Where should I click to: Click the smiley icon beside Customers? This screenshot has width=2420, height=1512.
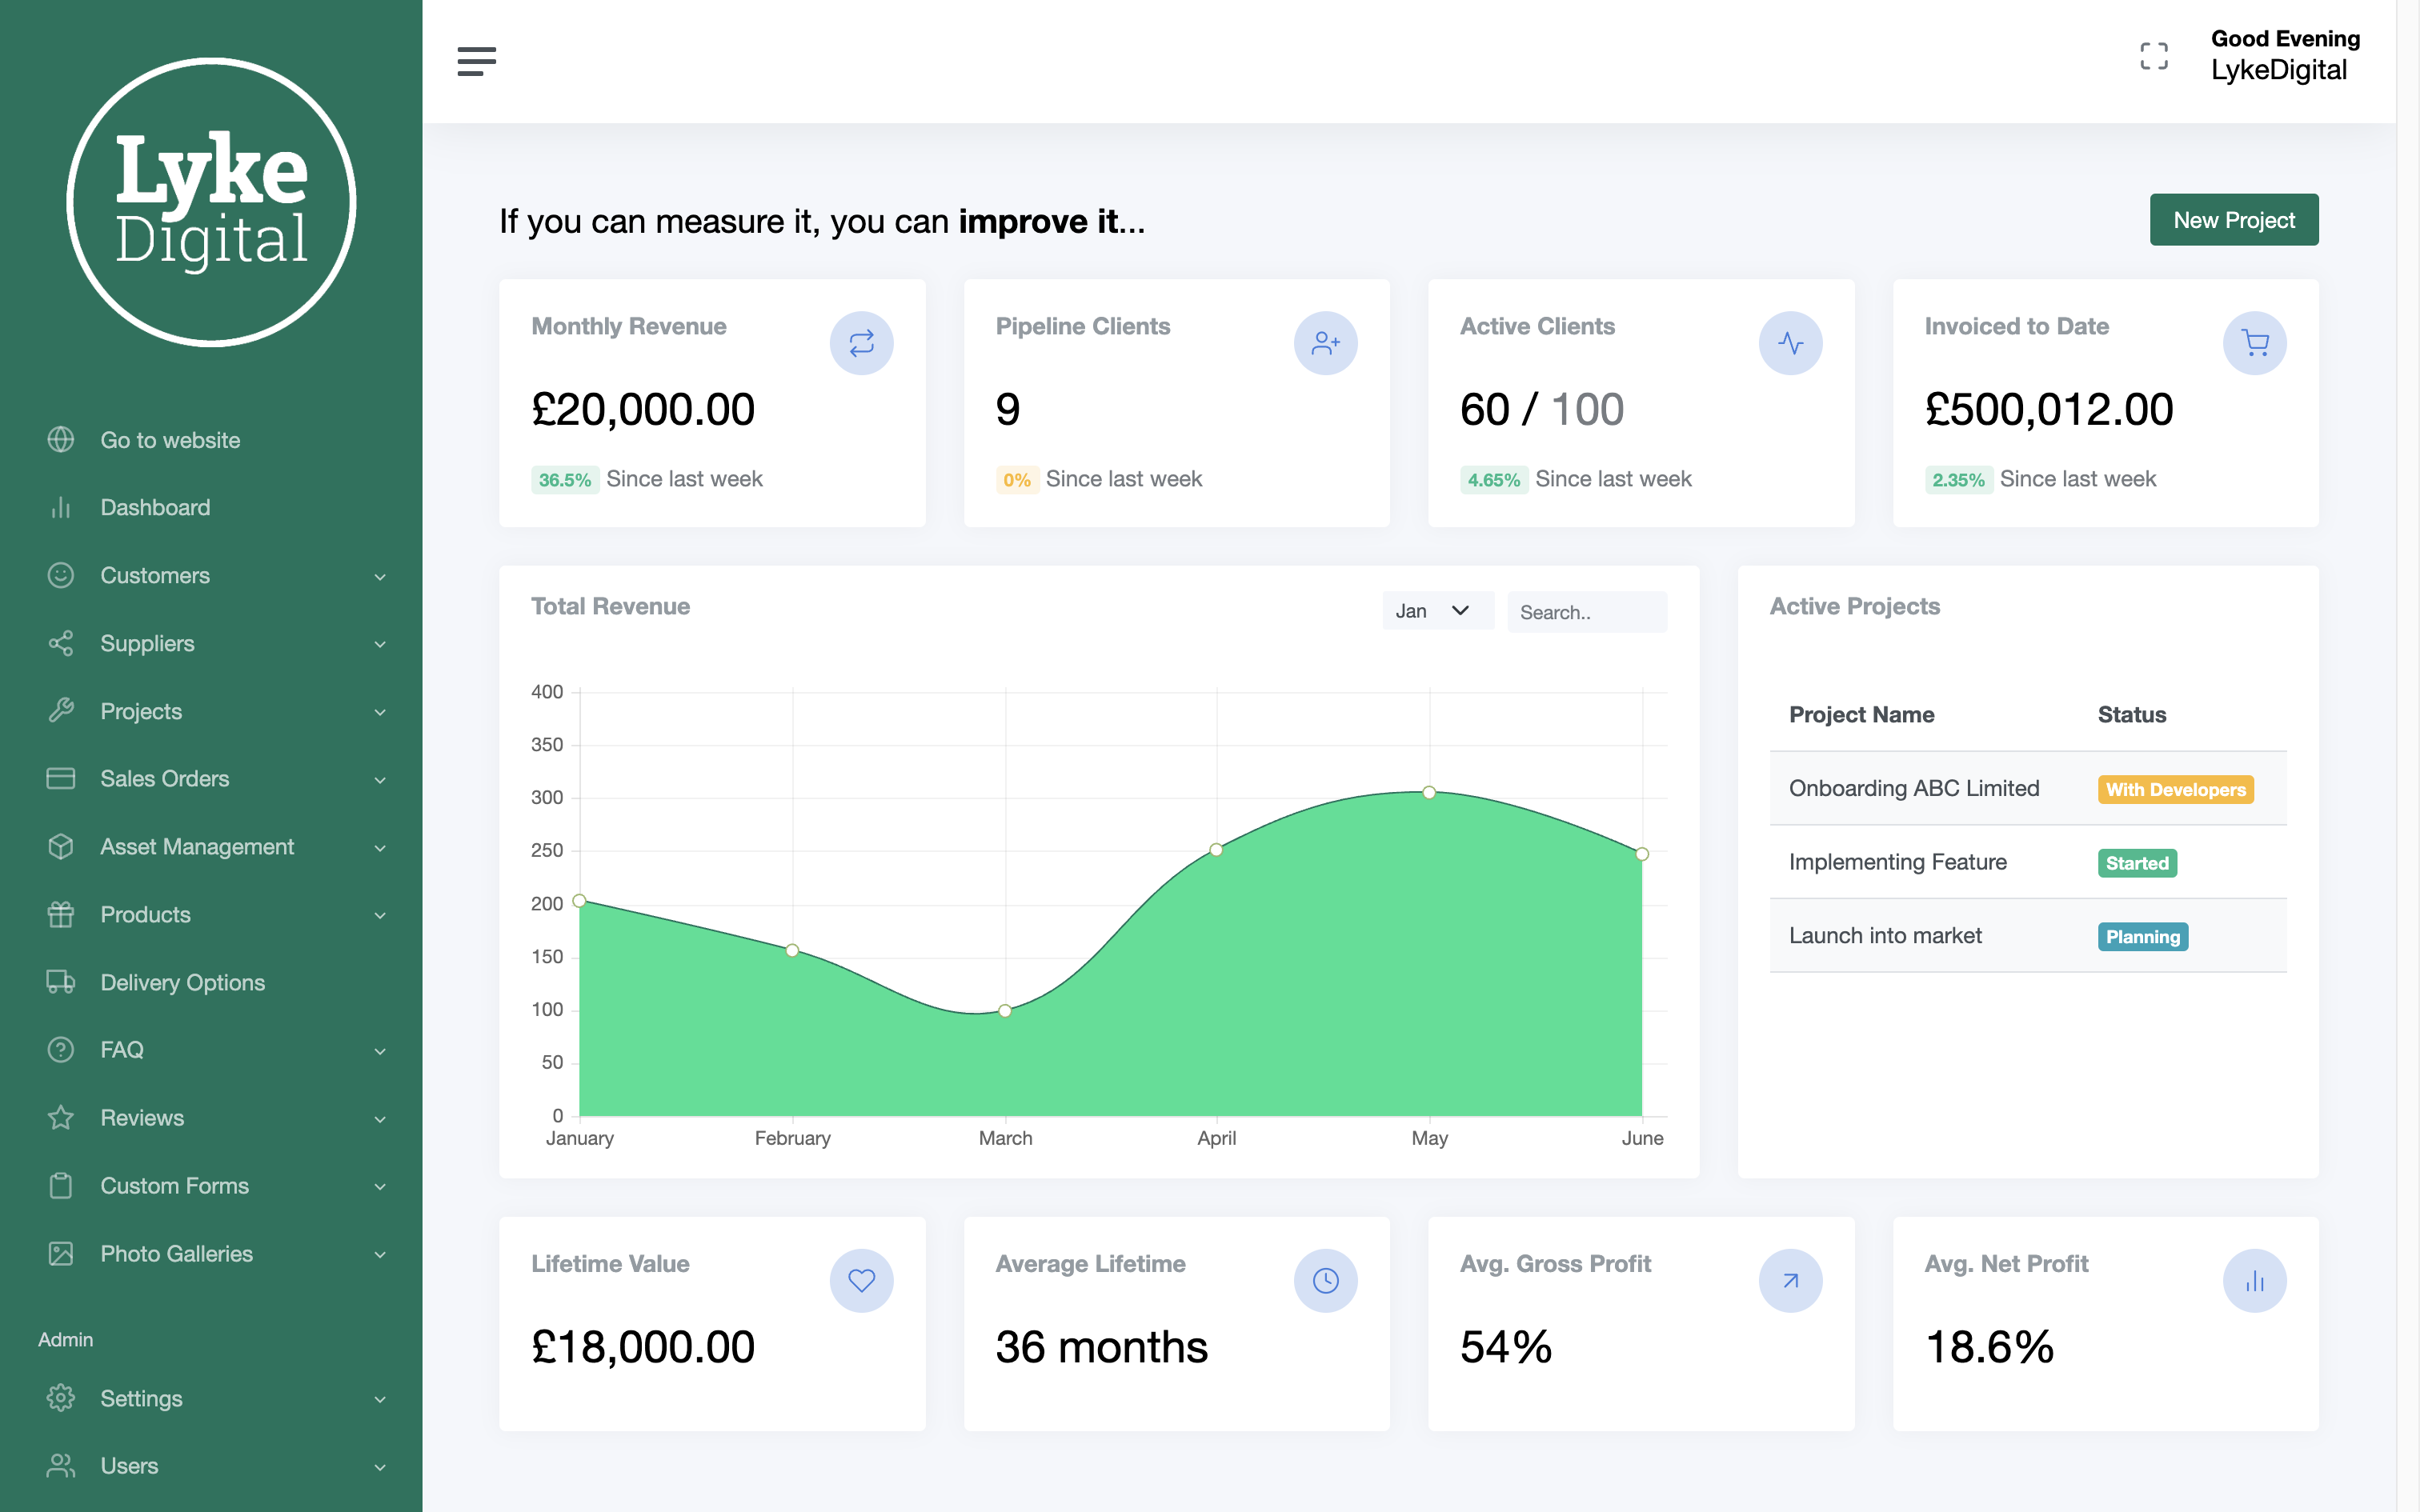[x=61, y=575]
